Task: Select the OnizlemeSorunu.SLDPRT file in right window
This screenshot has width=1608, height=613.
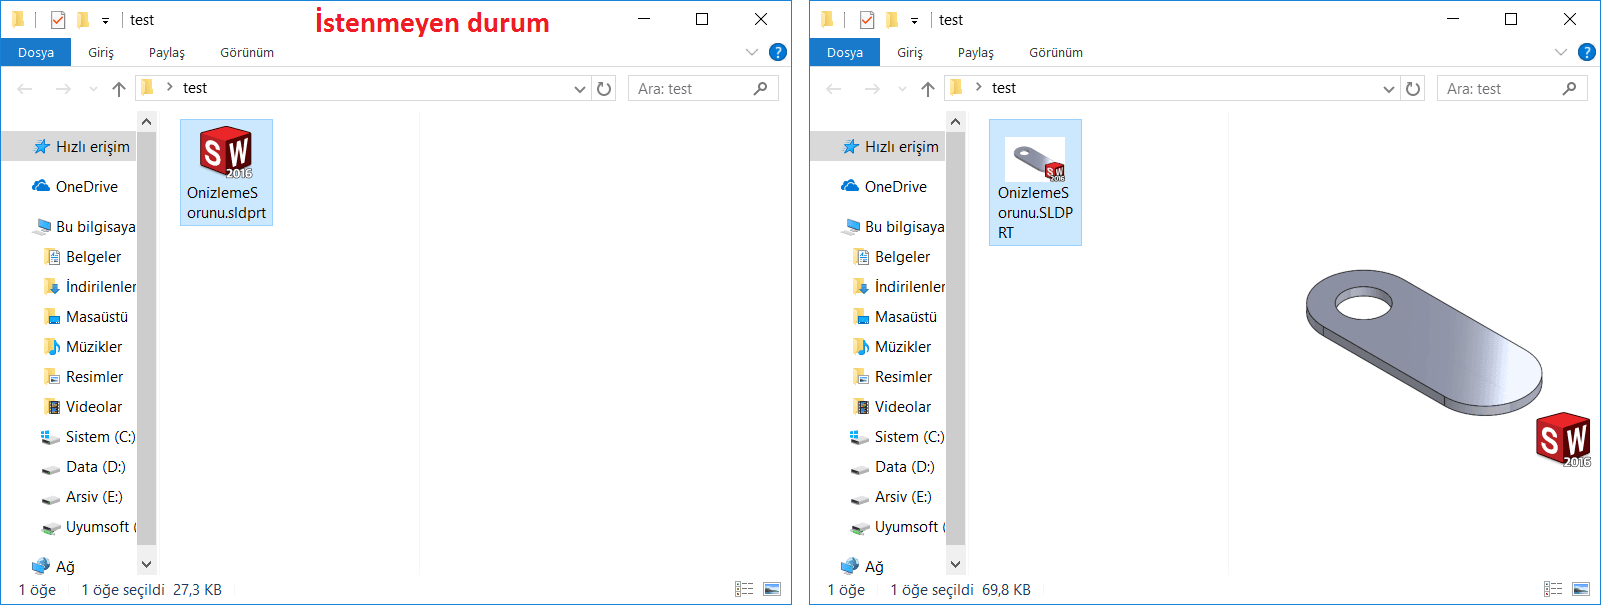Action: 1035,182
